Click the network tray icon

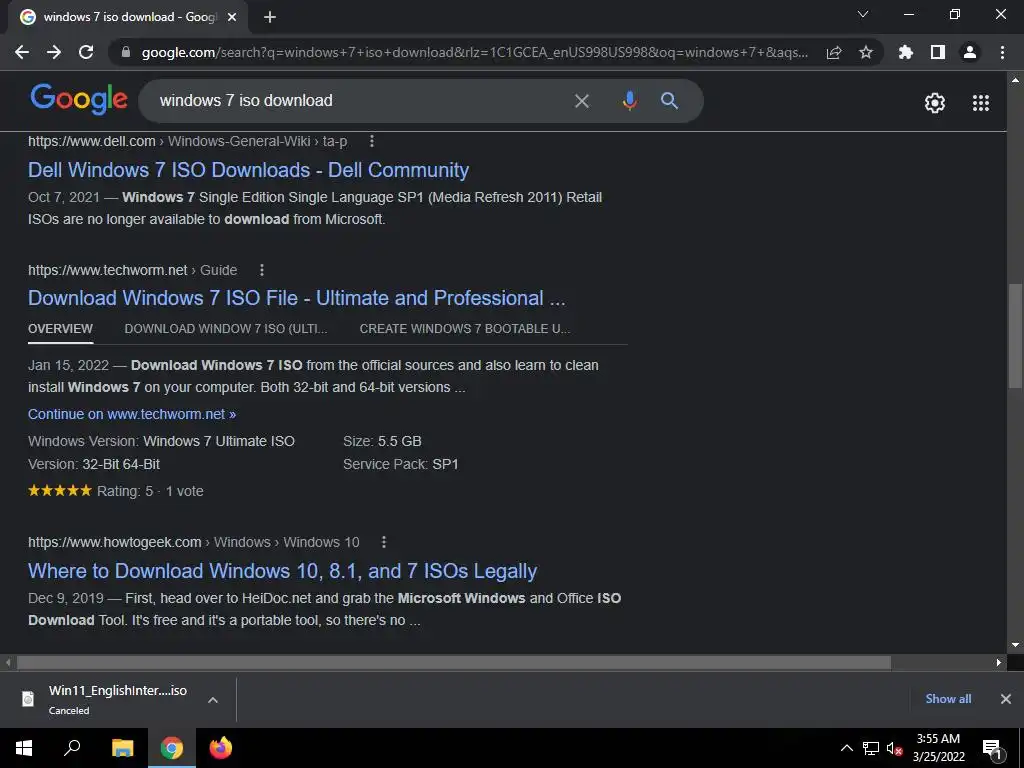[871, 748]
